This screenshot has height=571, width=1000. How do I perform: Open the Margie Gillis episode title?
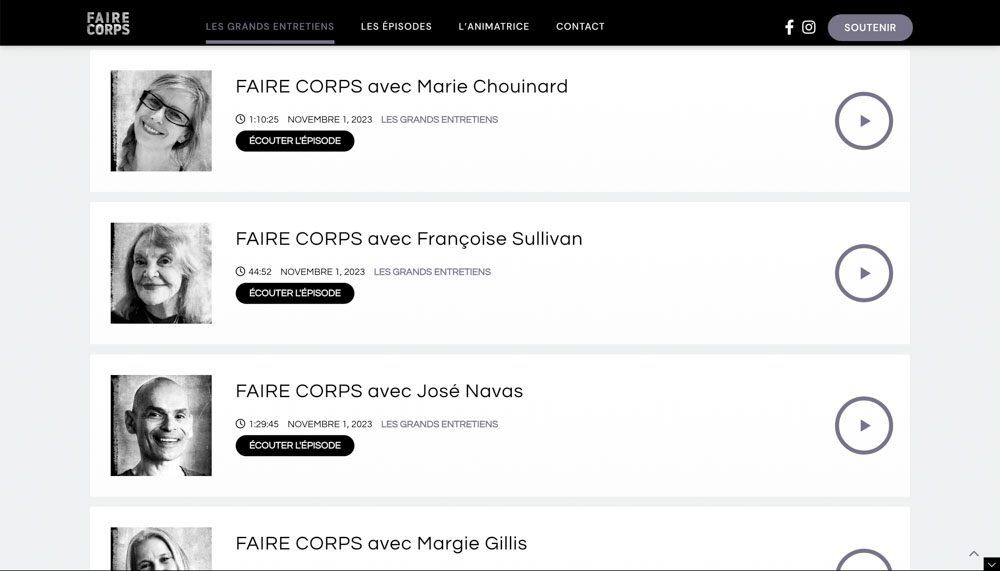tap(381, 543)
